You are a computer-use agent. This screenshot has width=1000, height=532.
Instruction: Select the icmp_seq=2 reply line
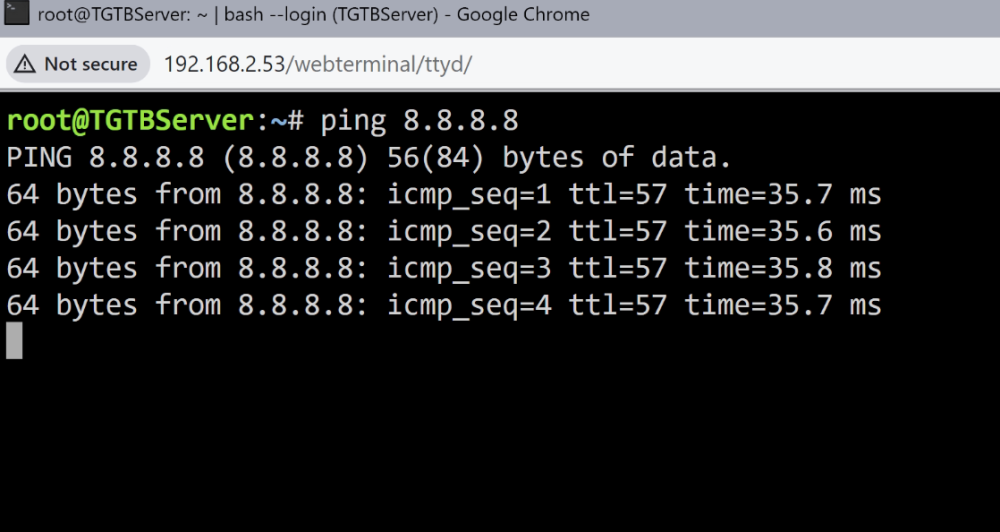[444, 232]
